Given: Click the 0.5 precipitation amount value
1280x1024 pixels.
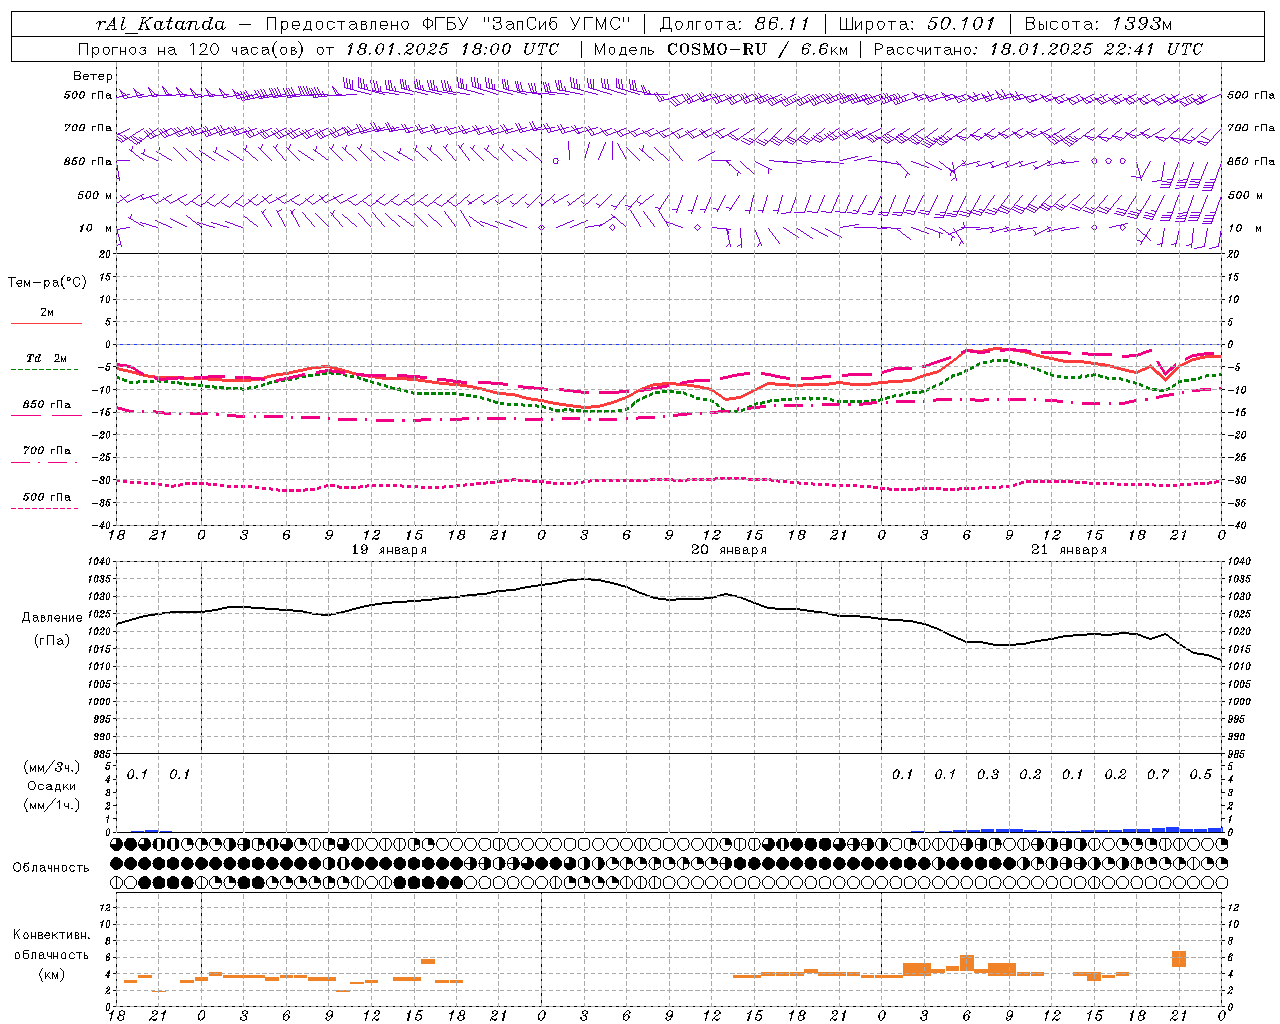Looking at the screenshot, I should (x=1201, y=775).
